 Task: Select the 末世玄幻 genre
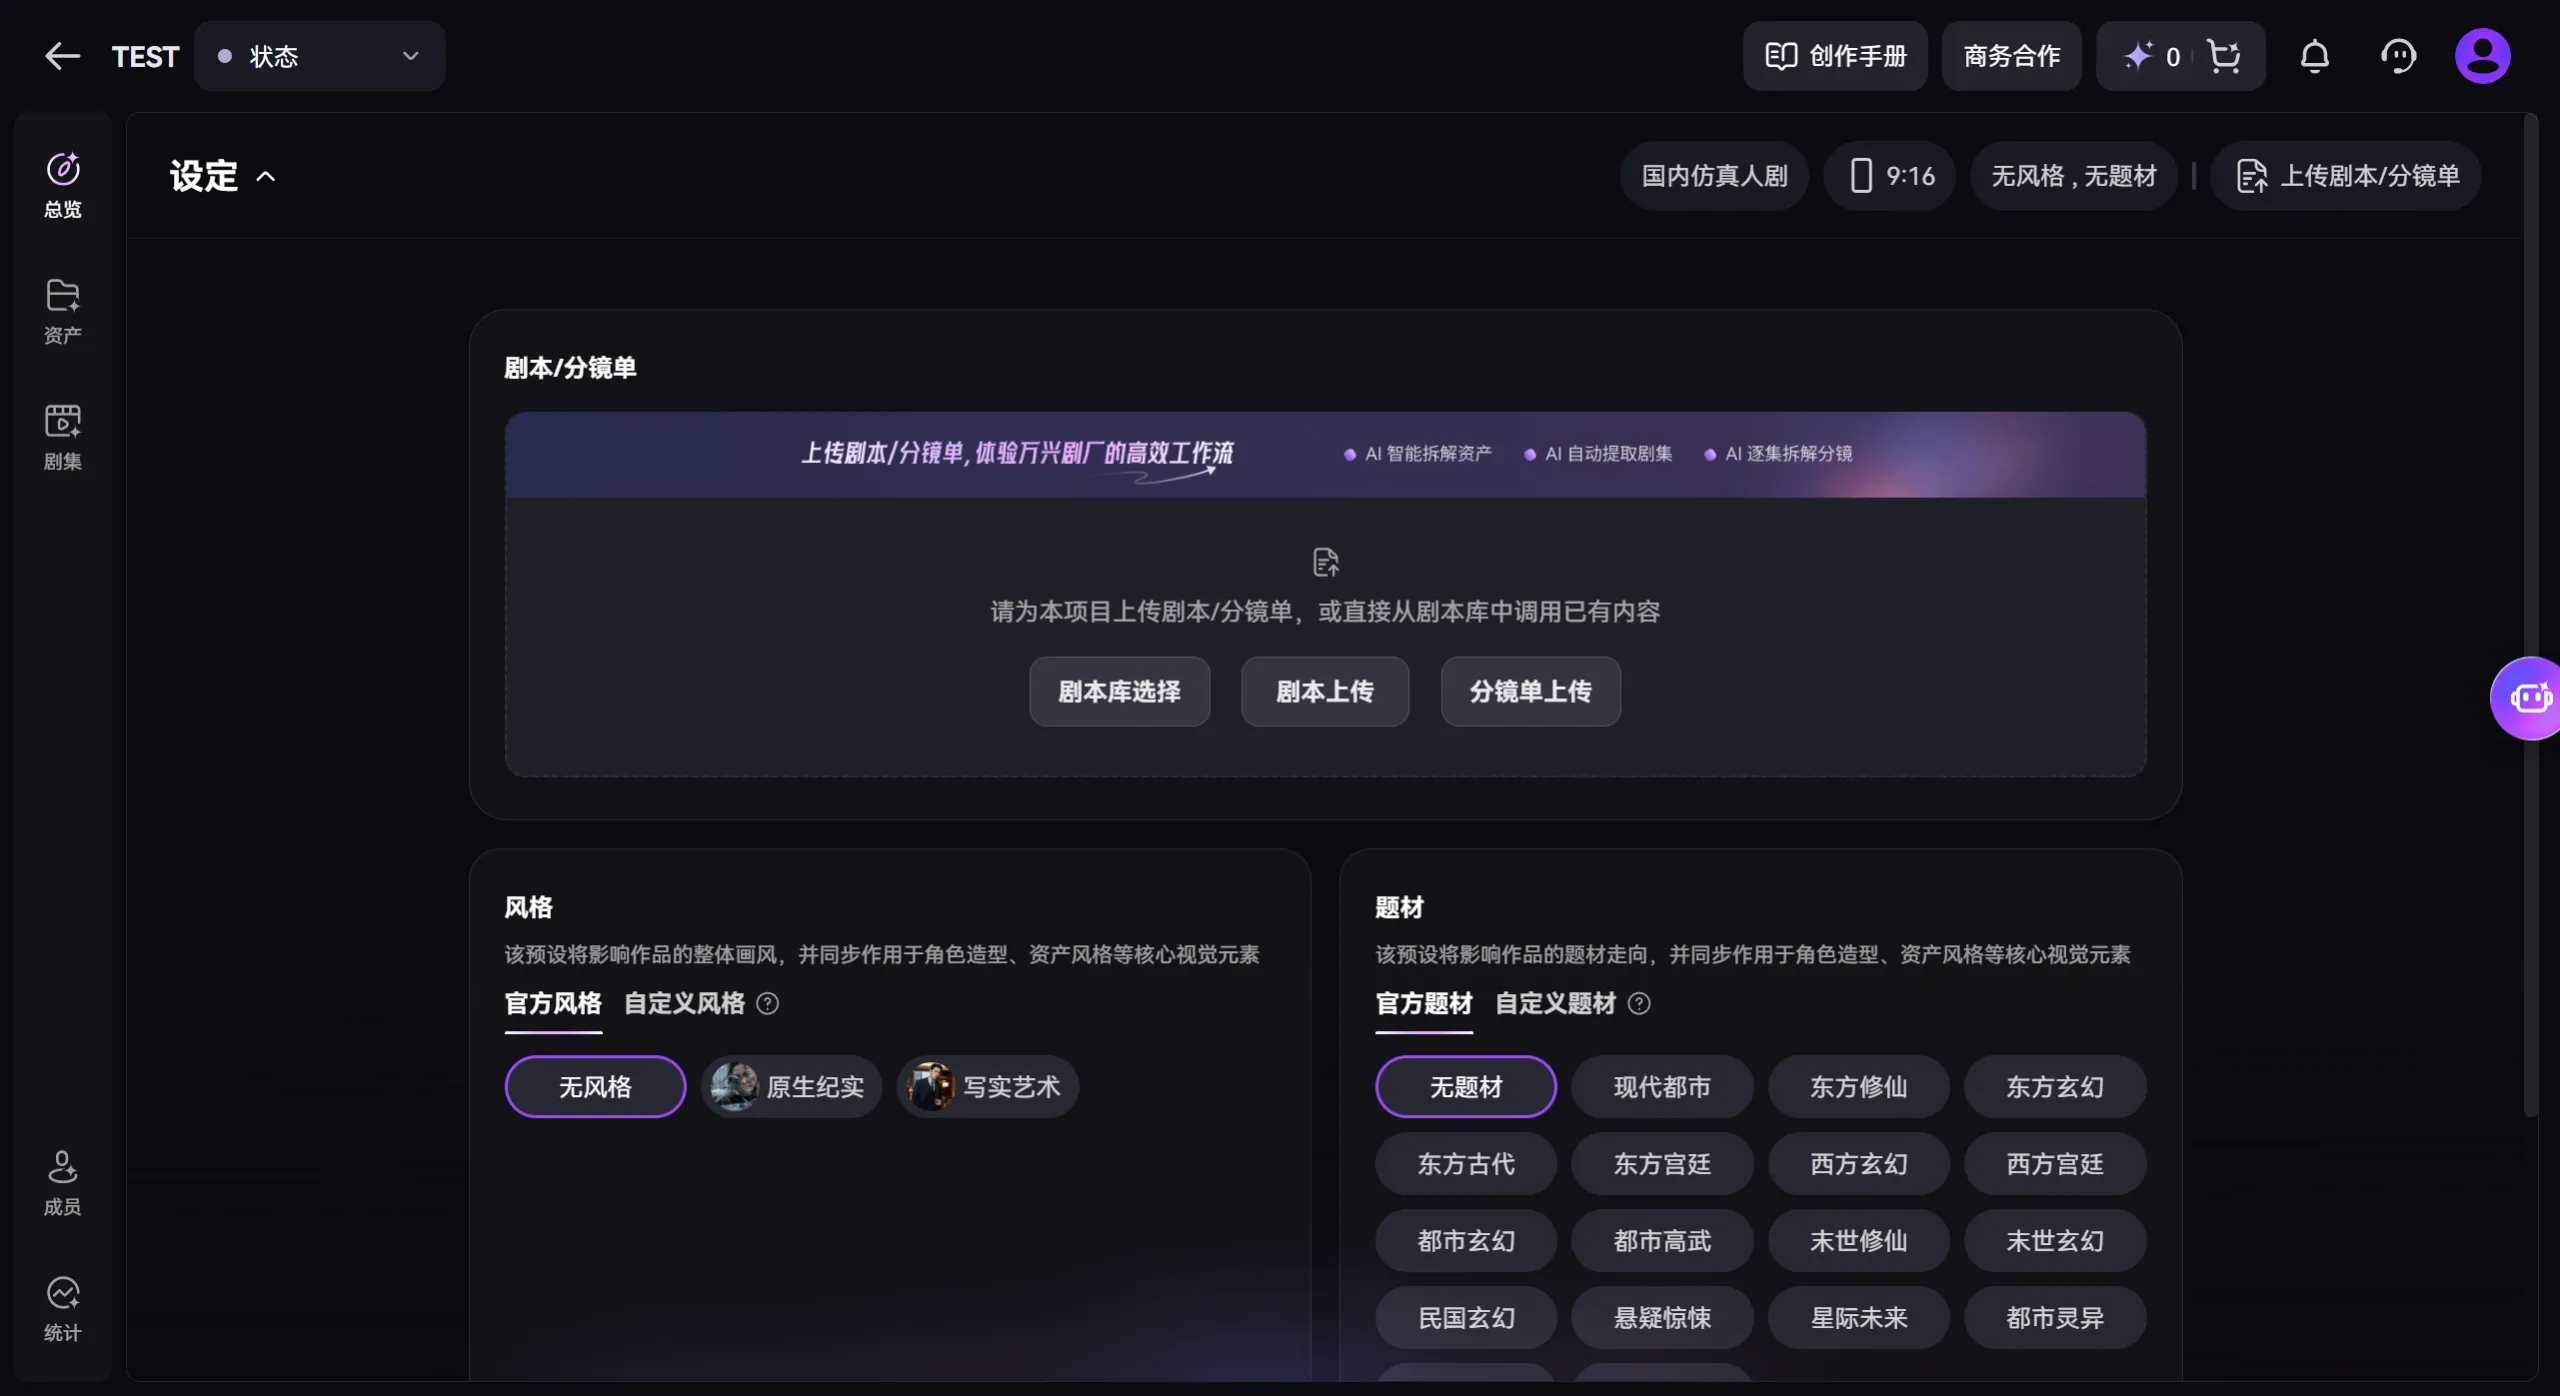[x=2055, y=1241]
